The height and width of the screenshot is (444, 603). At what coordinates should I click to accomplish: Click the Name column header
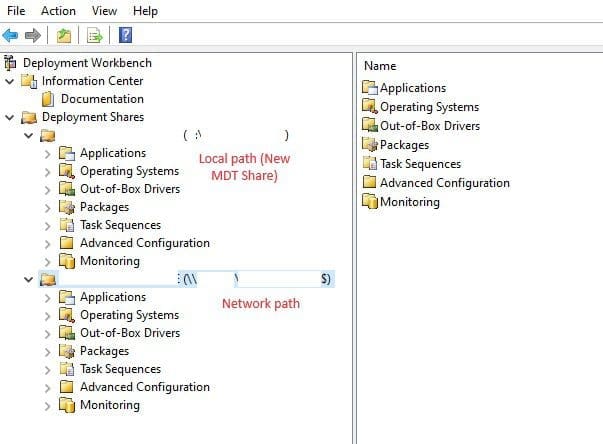point(380,66)
